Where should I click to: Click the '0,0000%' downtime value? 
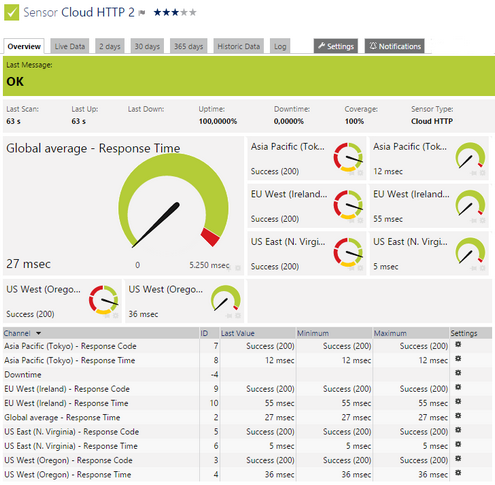pos(289,121)
